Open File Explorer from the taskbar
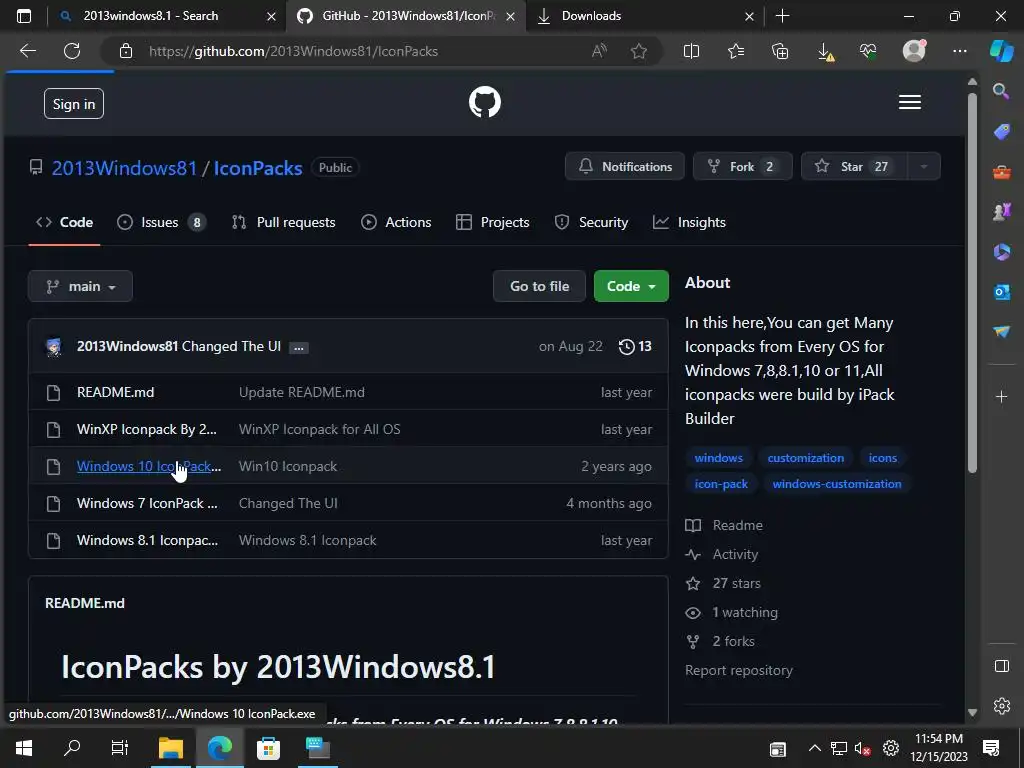The image size is (1024, 768). tap(171, 748)
